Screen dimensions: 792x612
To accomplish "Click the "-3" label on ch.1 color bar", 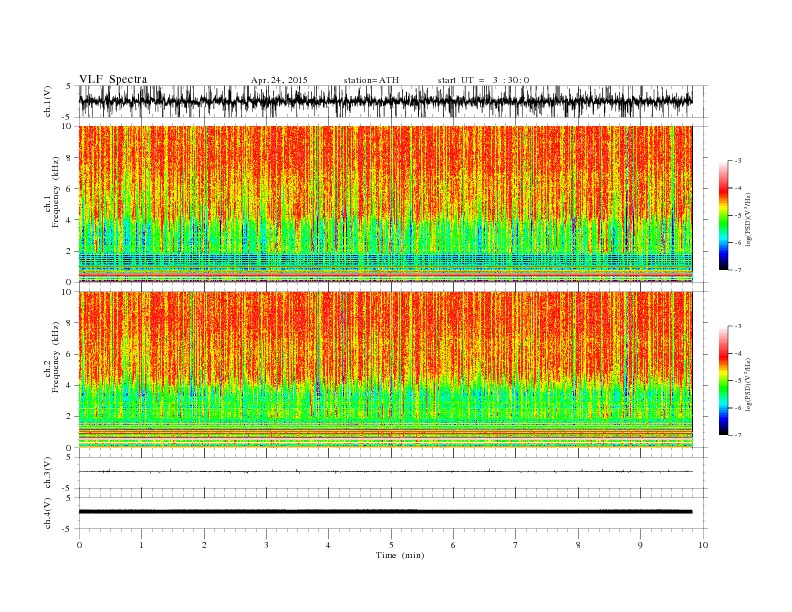I will point(737,161).
